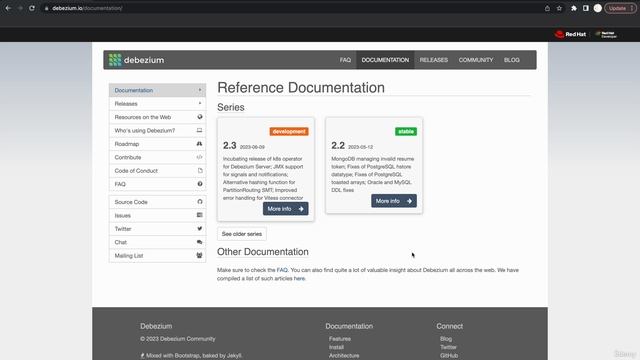Expand the Releases sidebar arrow
This screenshot has width=640, height=360.
tap(200, 104)
